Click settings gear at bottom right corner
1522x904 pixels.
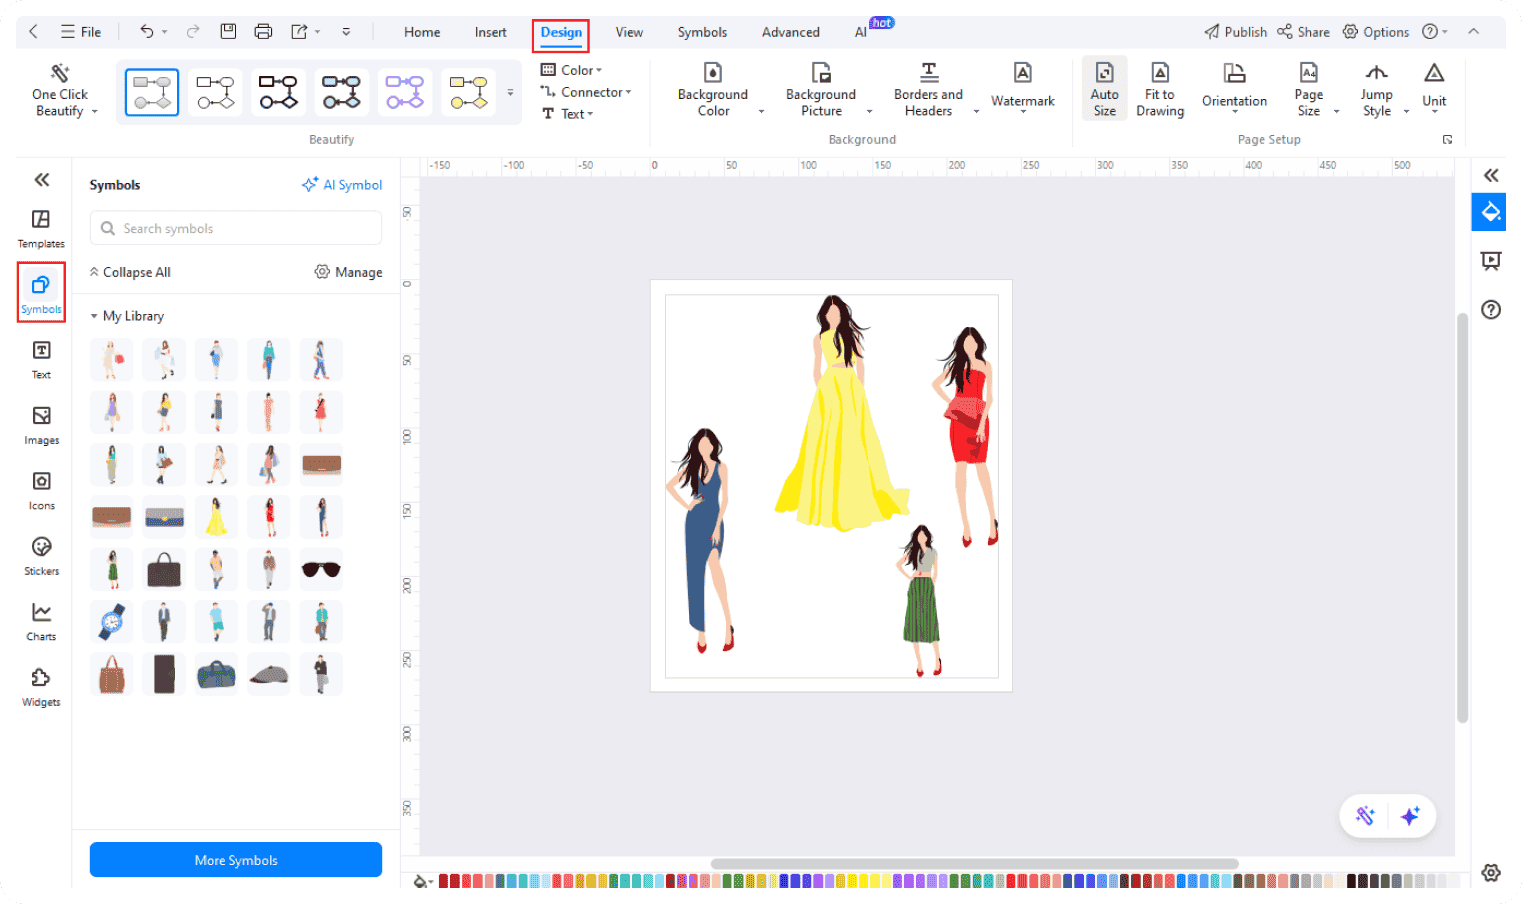click(1491, 873)
